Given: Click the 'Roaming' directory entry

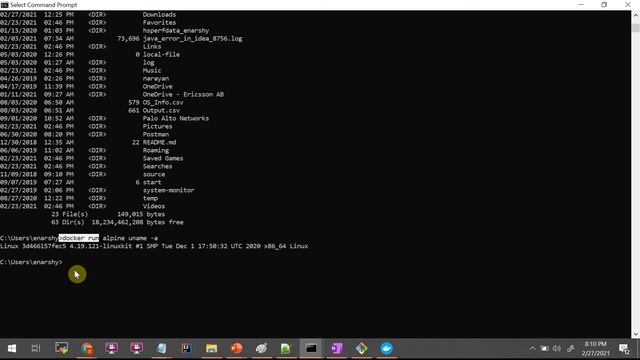Looking at the screenshot, I should click(x=156, y=150).
